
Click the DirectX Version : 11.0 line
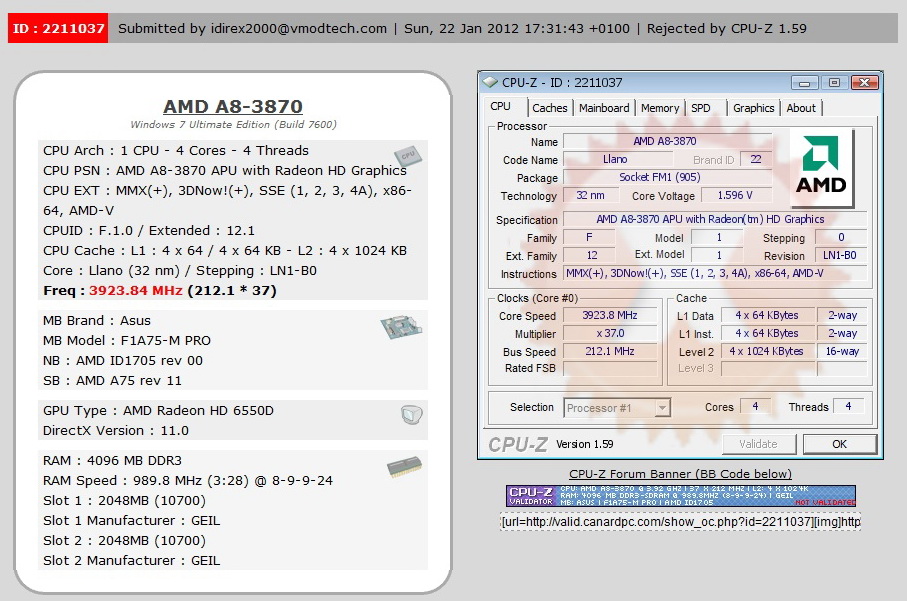[116, 431]
